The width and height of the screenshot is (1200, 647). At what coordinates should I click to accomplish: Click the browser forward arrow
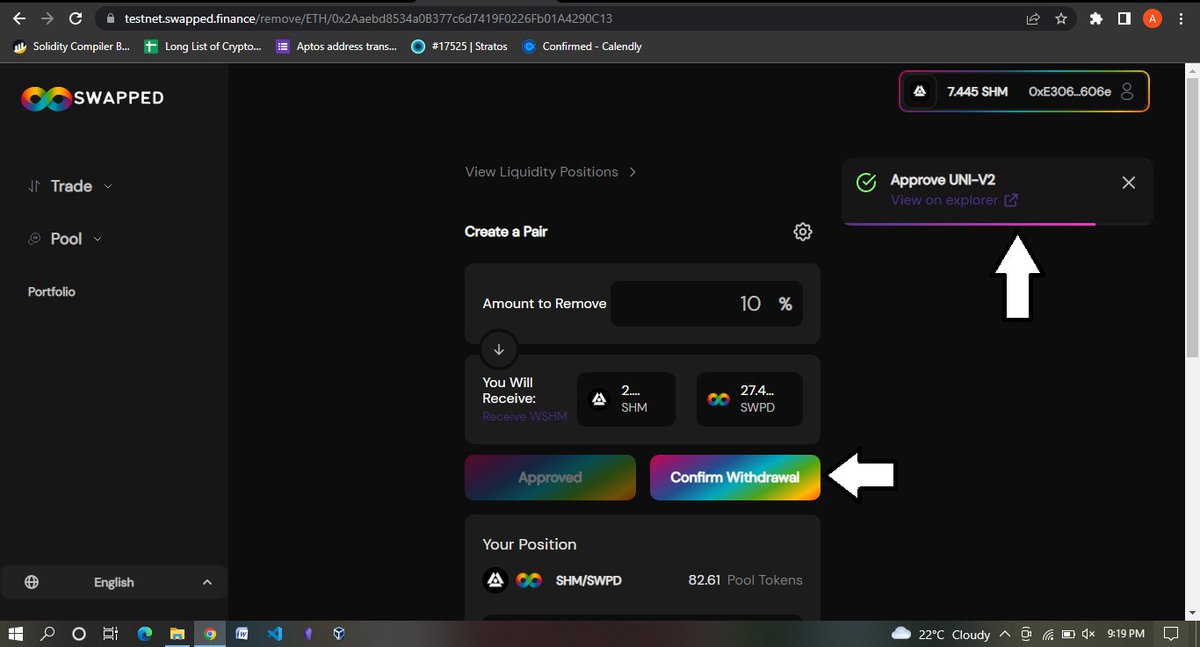click(48, 18)
